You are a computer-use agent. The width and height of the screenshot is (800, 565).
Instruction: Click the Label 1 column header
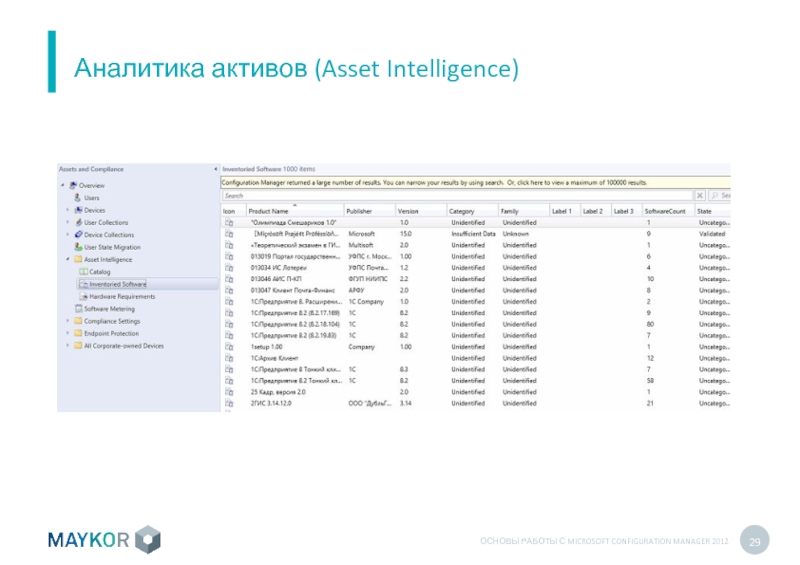pyautogui.click(x=565, y=211)
